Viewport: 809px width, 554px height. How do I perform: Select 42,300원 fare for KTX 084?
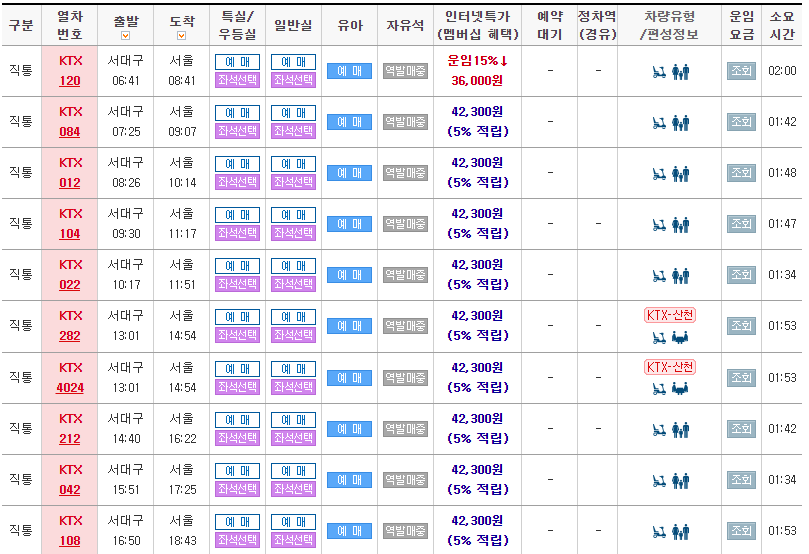pyautogui.click(x=477, y=112)
